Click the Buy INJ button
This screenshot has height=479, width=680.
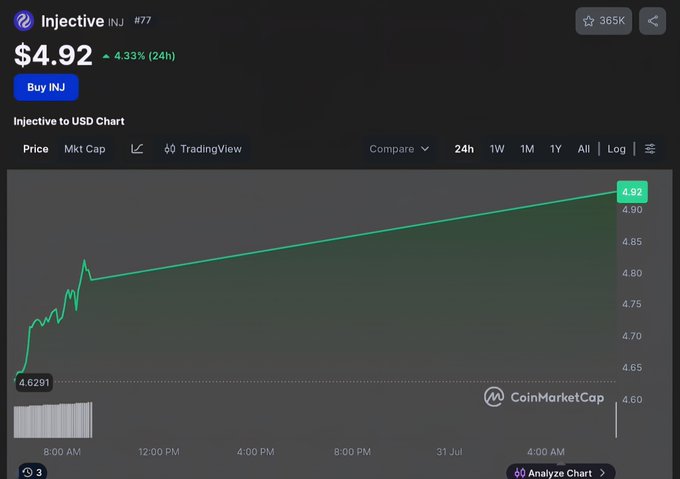tap(46, 87)
